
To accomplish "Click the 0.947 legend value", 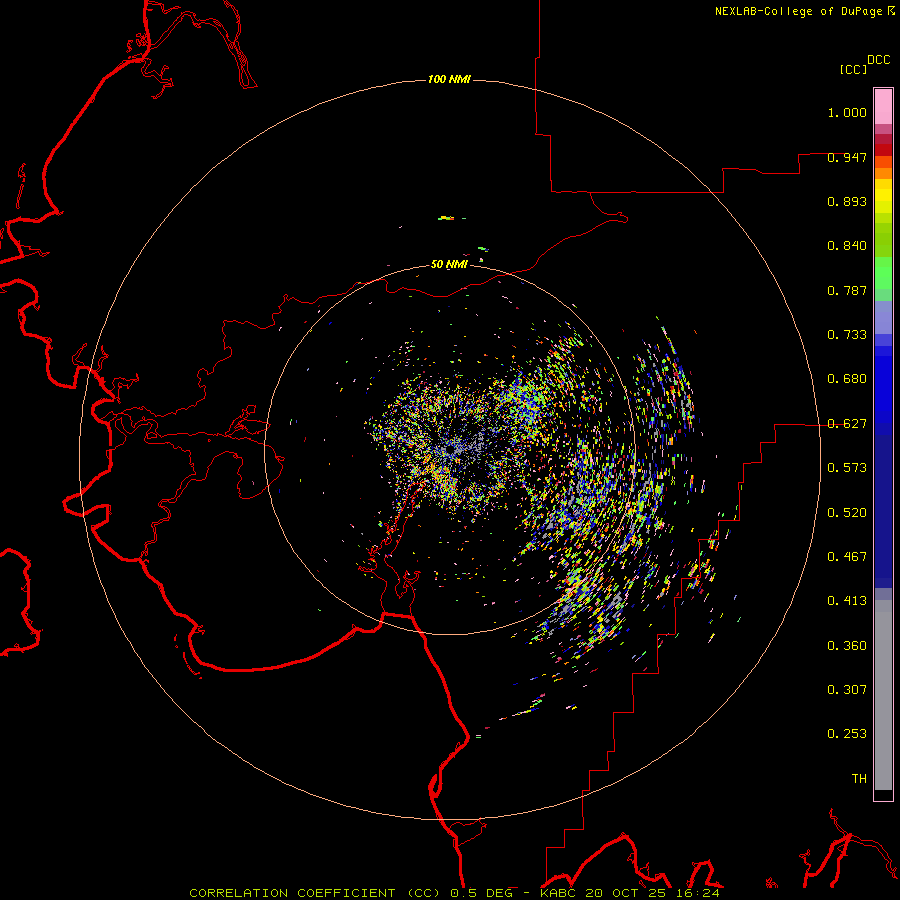I will (x=847, y=157).
